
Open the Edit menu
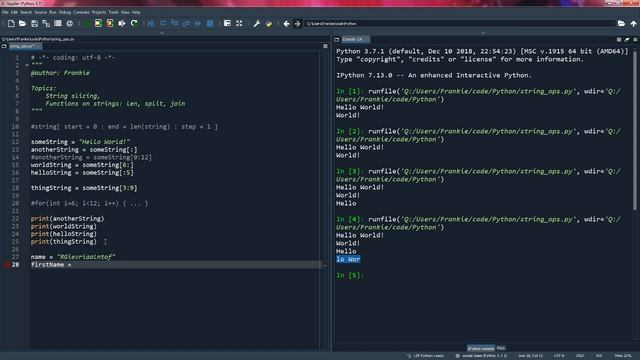[x=14, y=12]
